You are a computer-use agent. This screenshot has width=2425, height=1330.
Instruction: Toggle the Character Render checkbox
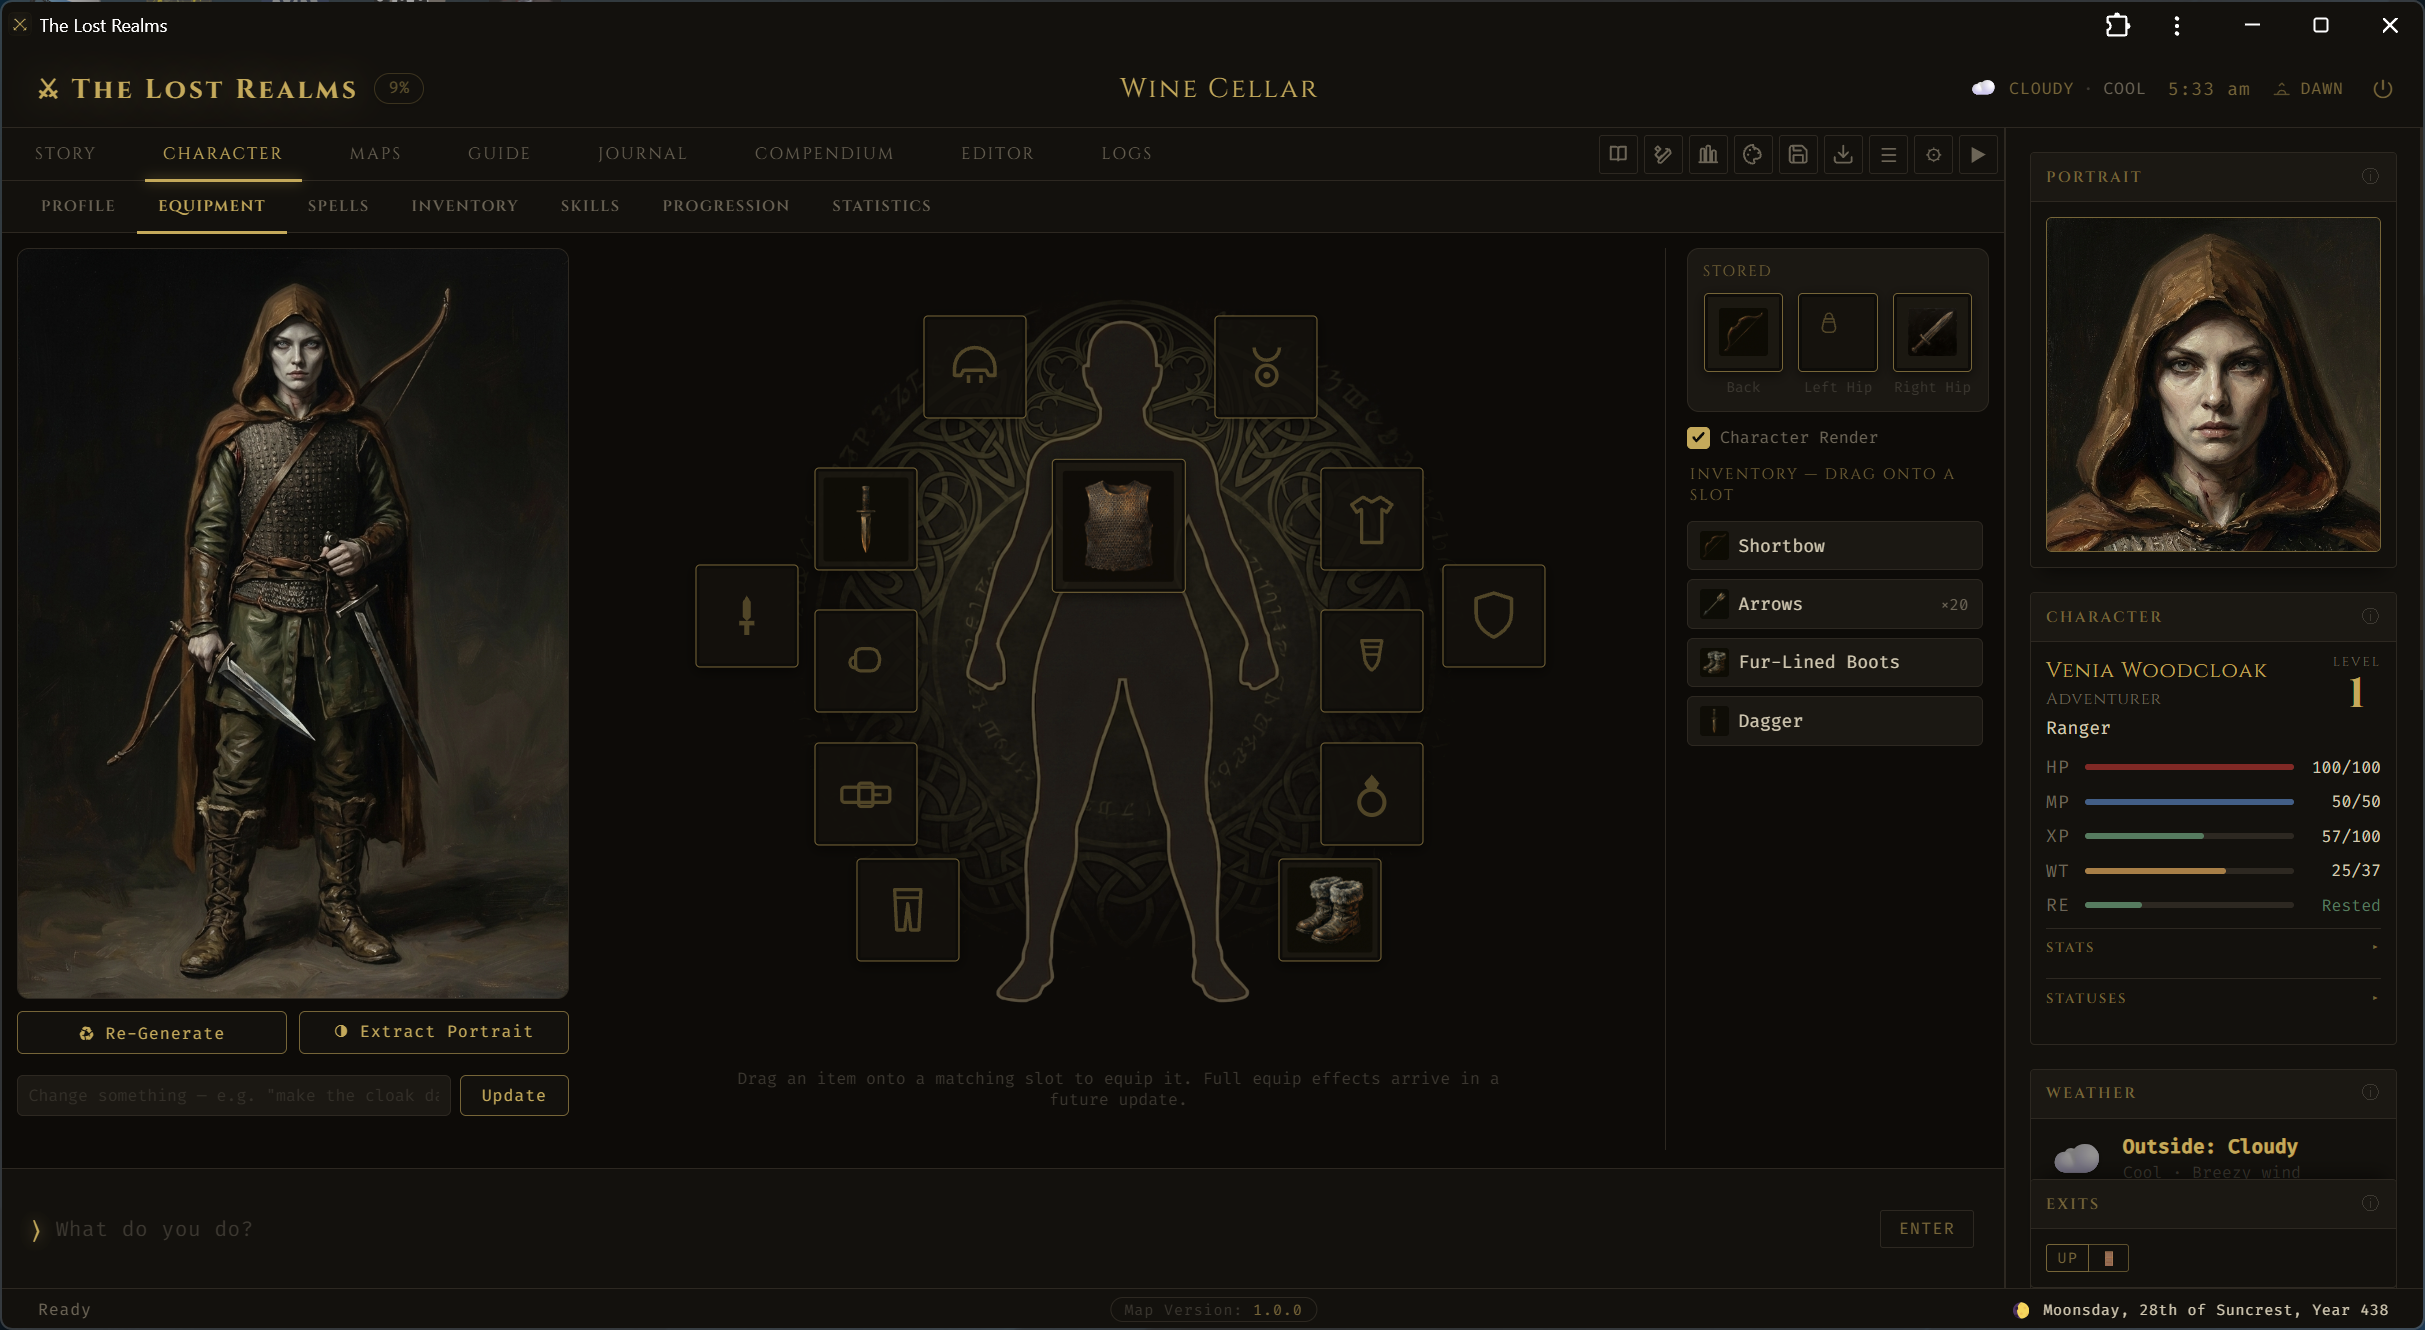tap(1698, 437)
